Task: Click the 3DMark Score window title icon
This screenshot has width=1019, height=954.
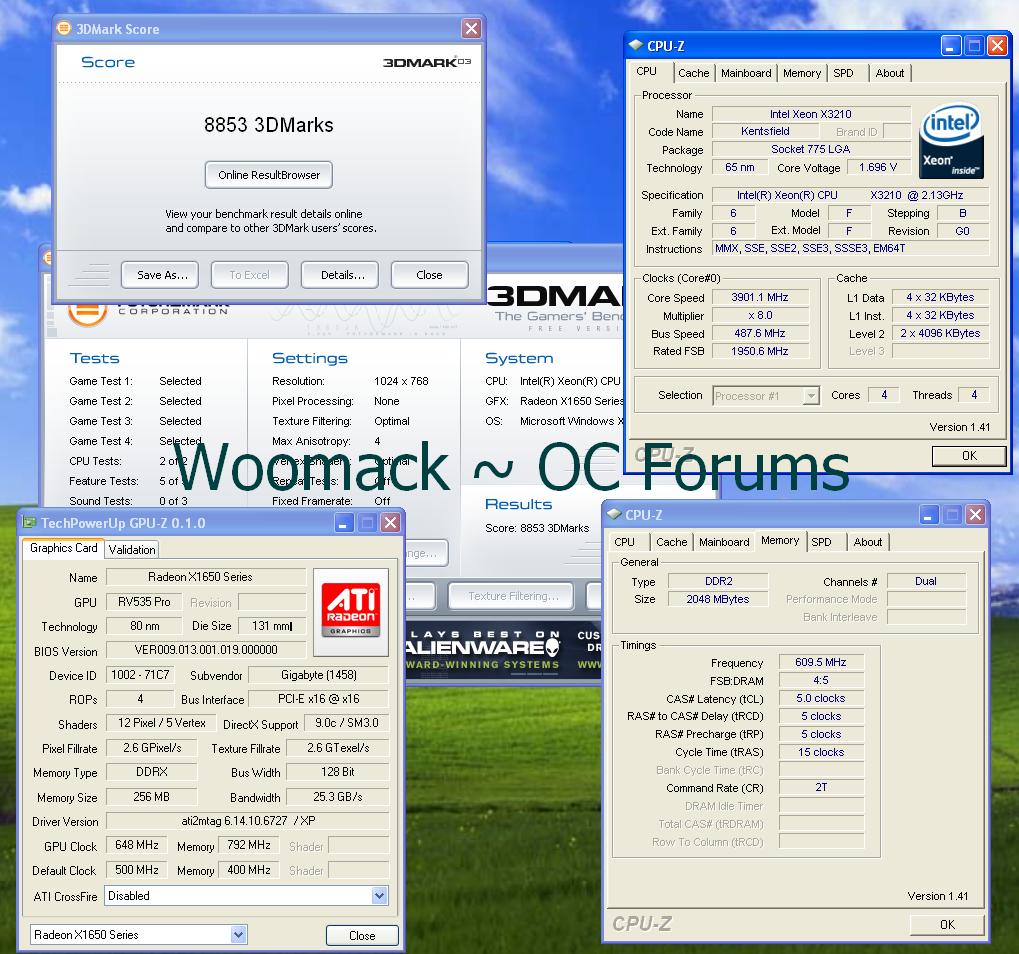Action: click(64, 28)
